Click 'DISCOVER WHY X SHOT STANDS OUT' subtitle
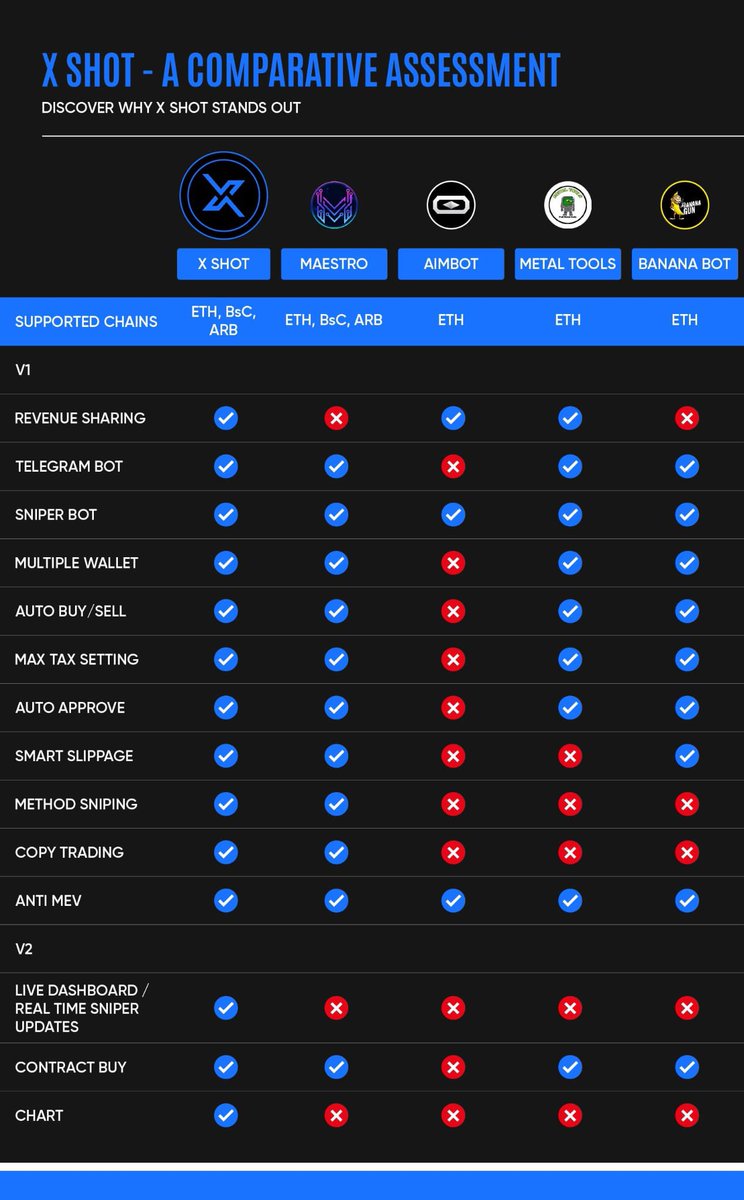The height and width of the screenshot is (1200, 744). click(171, 107)
